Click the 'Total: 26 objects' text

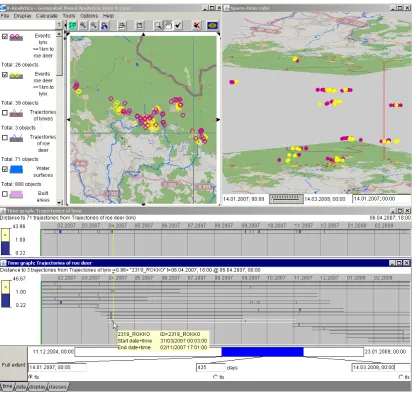click(20, 65)
